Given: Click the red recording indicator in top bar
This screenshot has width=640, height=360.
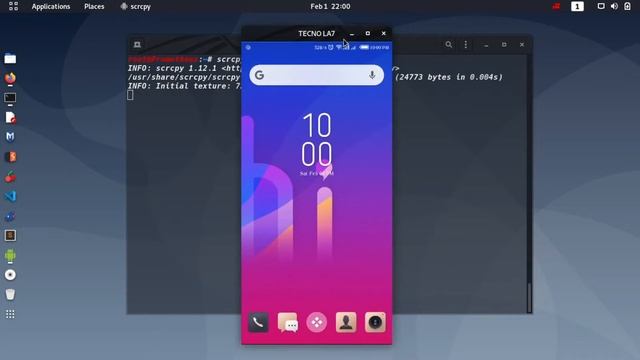Looking at the screenshot, I should (556, 6).
